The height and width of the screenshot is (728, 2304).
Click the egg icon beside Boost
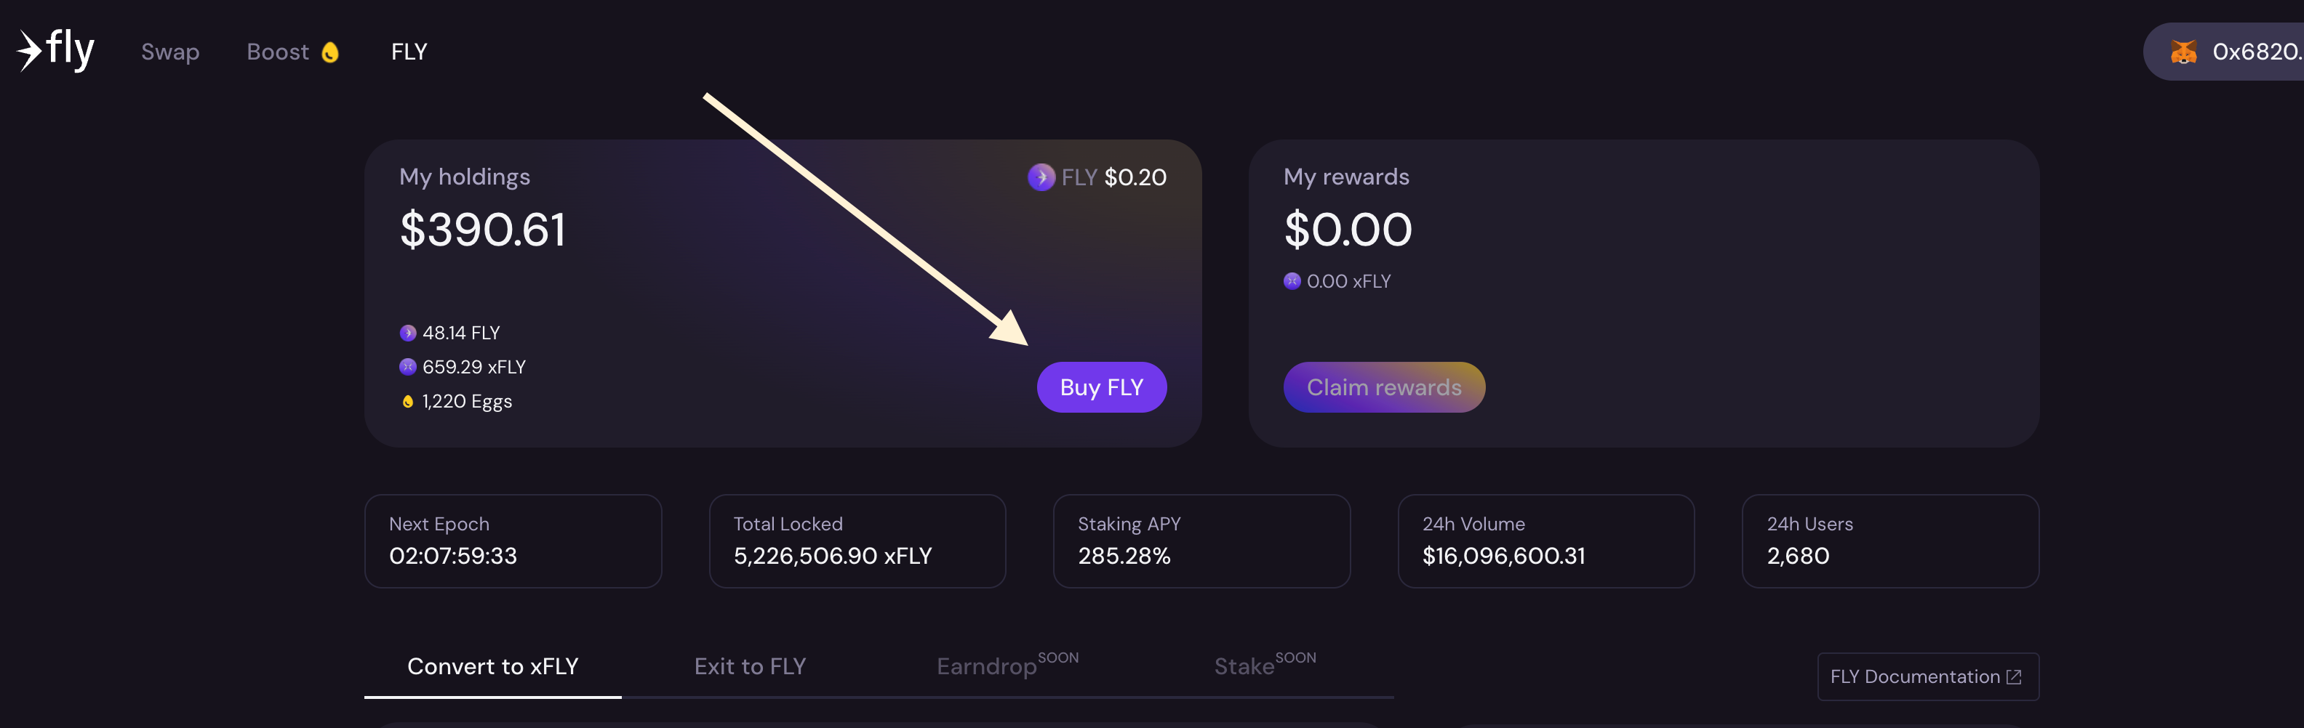click(330, 52)
